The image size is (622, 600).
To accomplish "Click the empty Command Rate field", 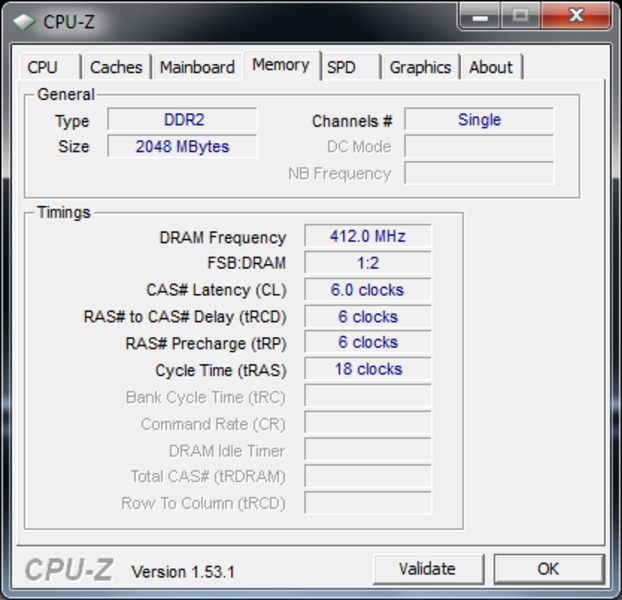I will 368,422.
